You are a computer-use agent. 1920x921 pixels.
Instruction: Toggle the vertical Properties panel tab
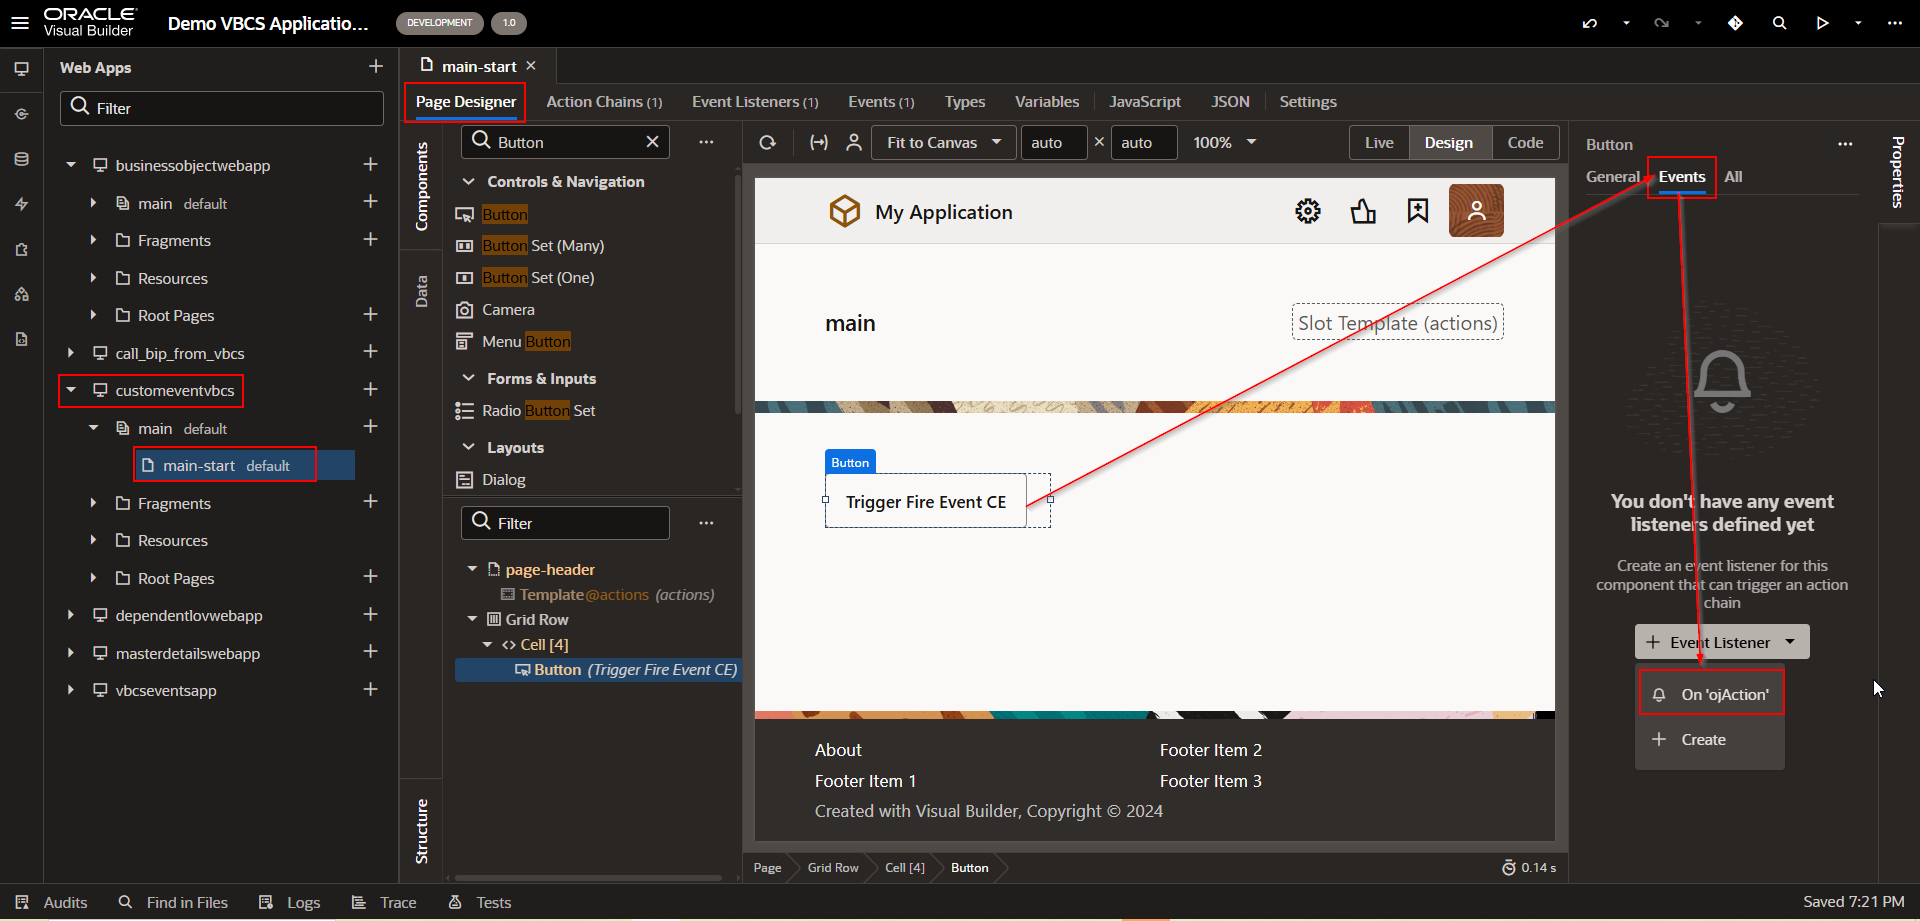tap(1897, 172)
